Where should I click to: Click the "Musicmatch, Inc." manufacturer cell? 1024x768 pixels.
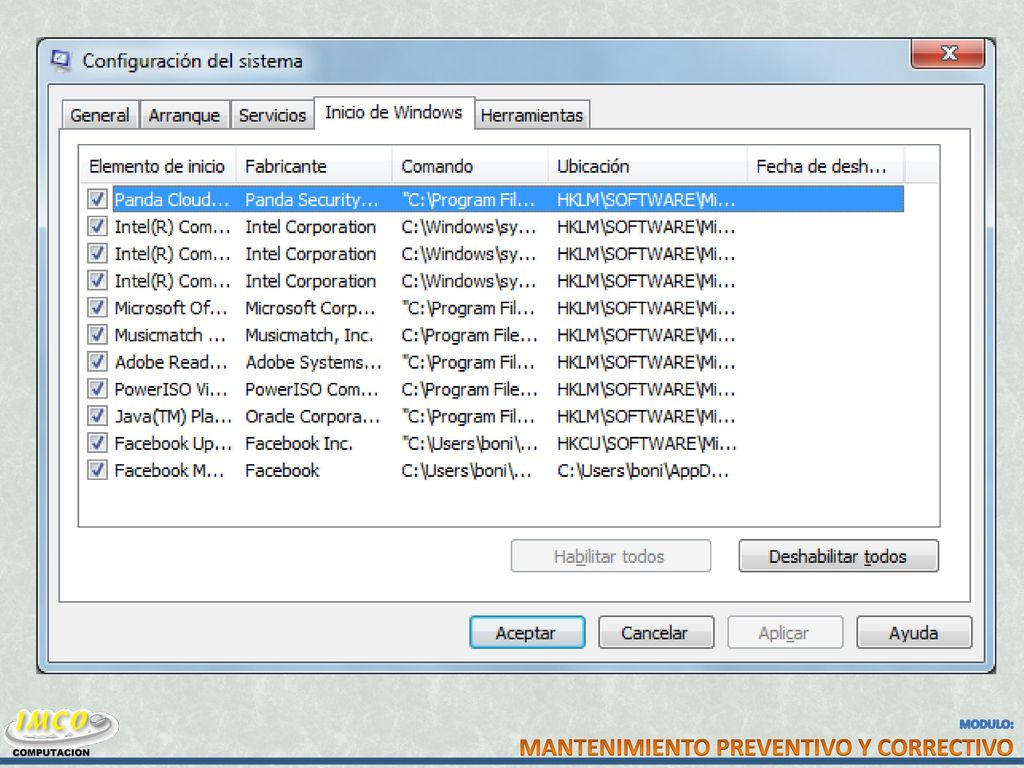[309, 335]
